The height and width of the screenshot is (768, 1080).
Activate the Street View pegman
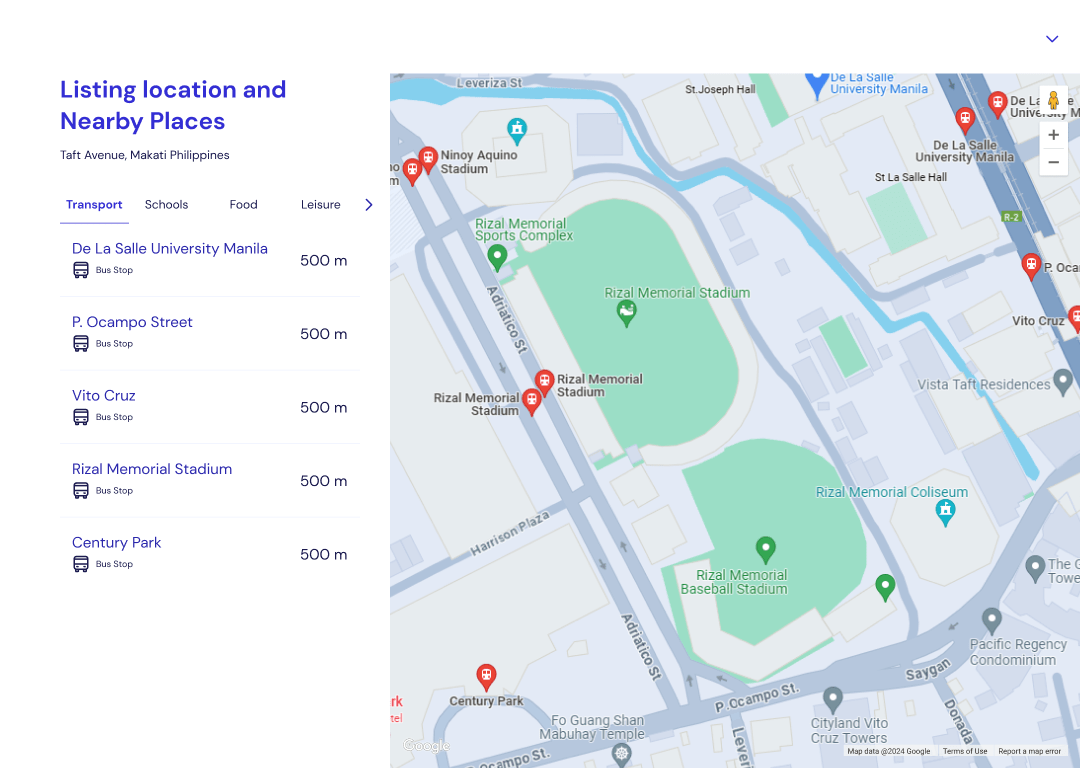pyautogui.click(x=1053, y=101)
